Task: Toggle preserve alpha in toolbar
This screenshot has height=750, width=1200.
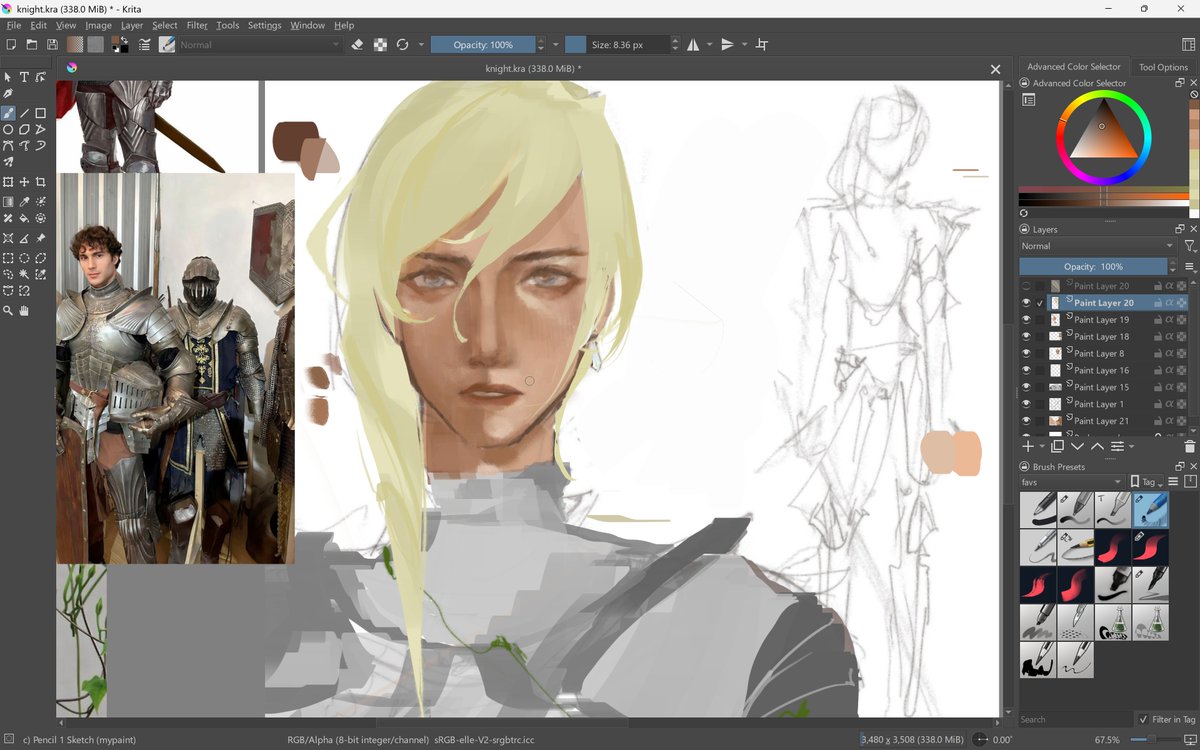Action: (380, 44)
